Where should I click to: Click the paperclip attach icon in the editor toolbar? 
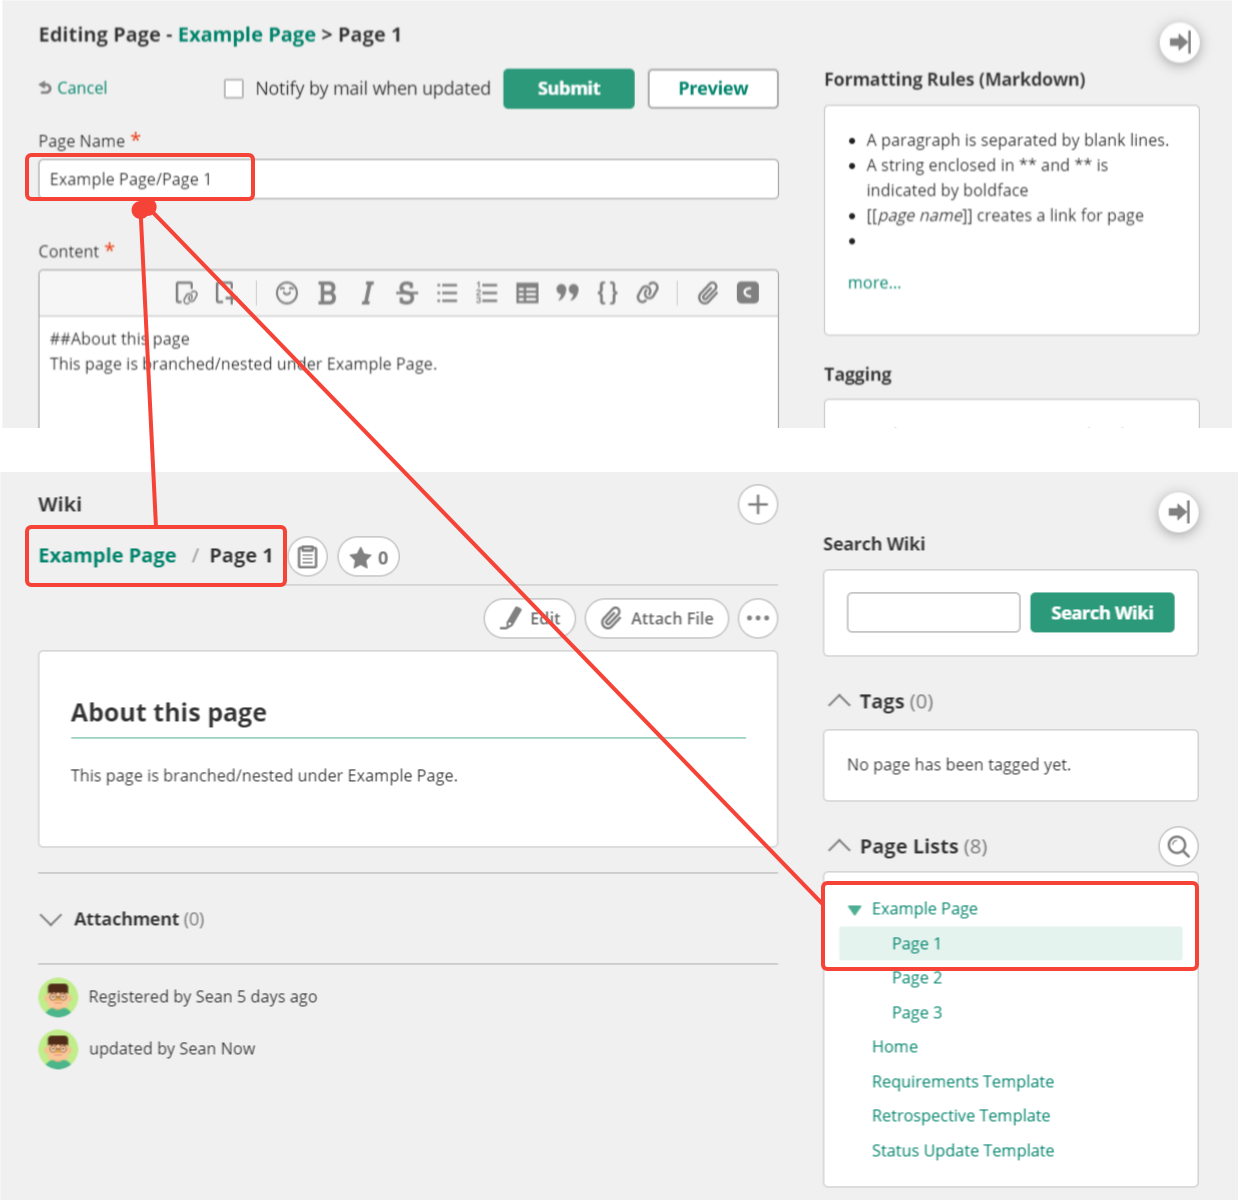tap(708, 293)
